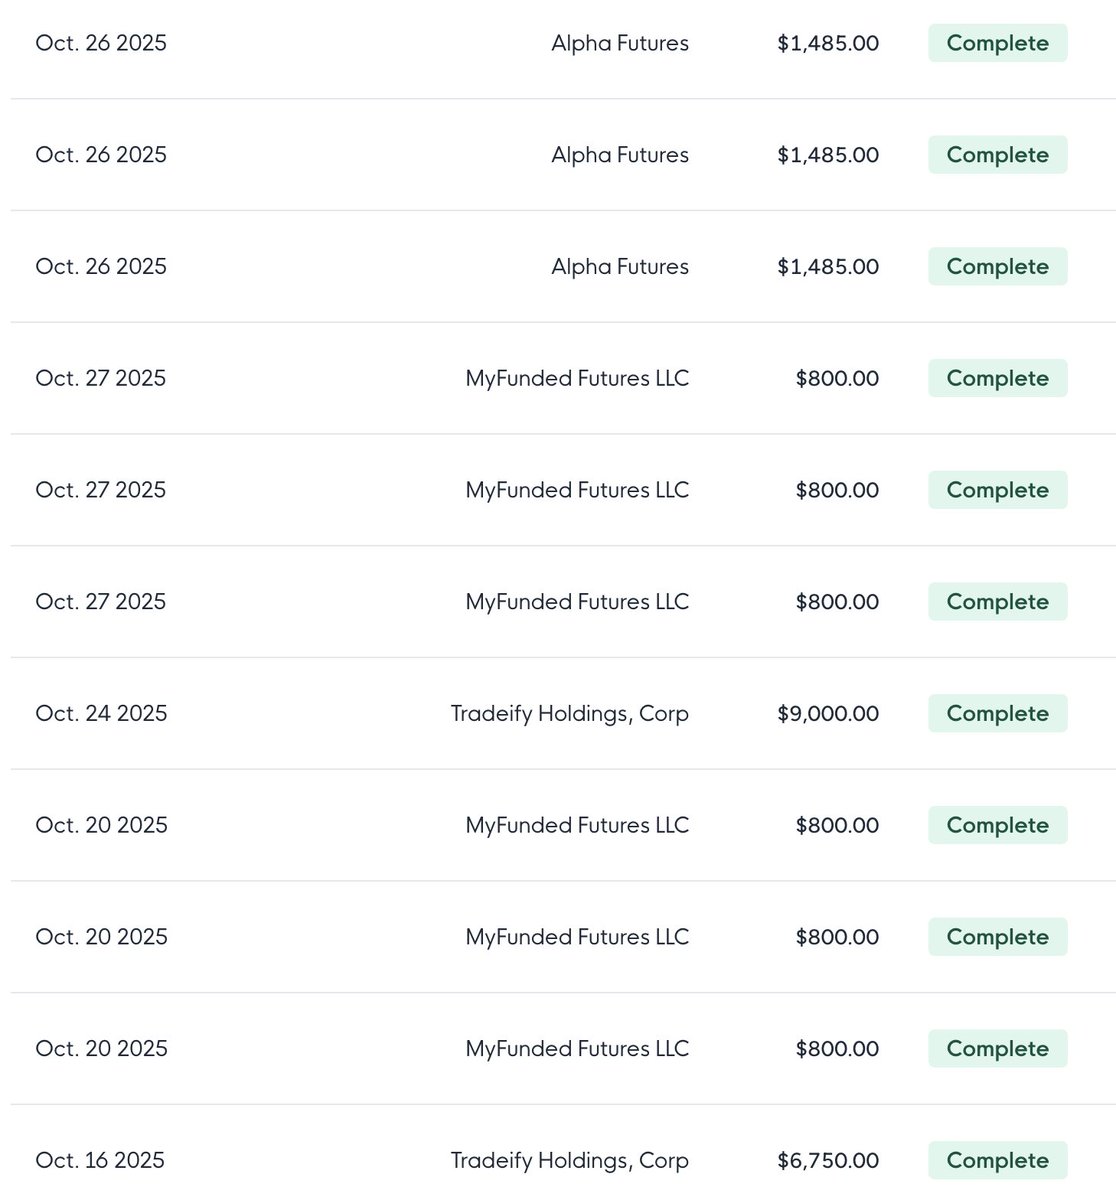Click the Oct. 16 2025 date
The height and width of the screenshot is (1200, 1116).
click(x=100, y=1160)
